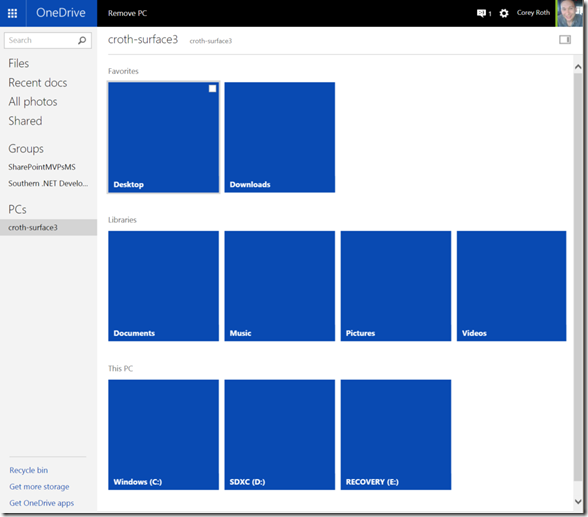Open the Videos library tile
Screen dimensions: 588x517
click(512, 286)
